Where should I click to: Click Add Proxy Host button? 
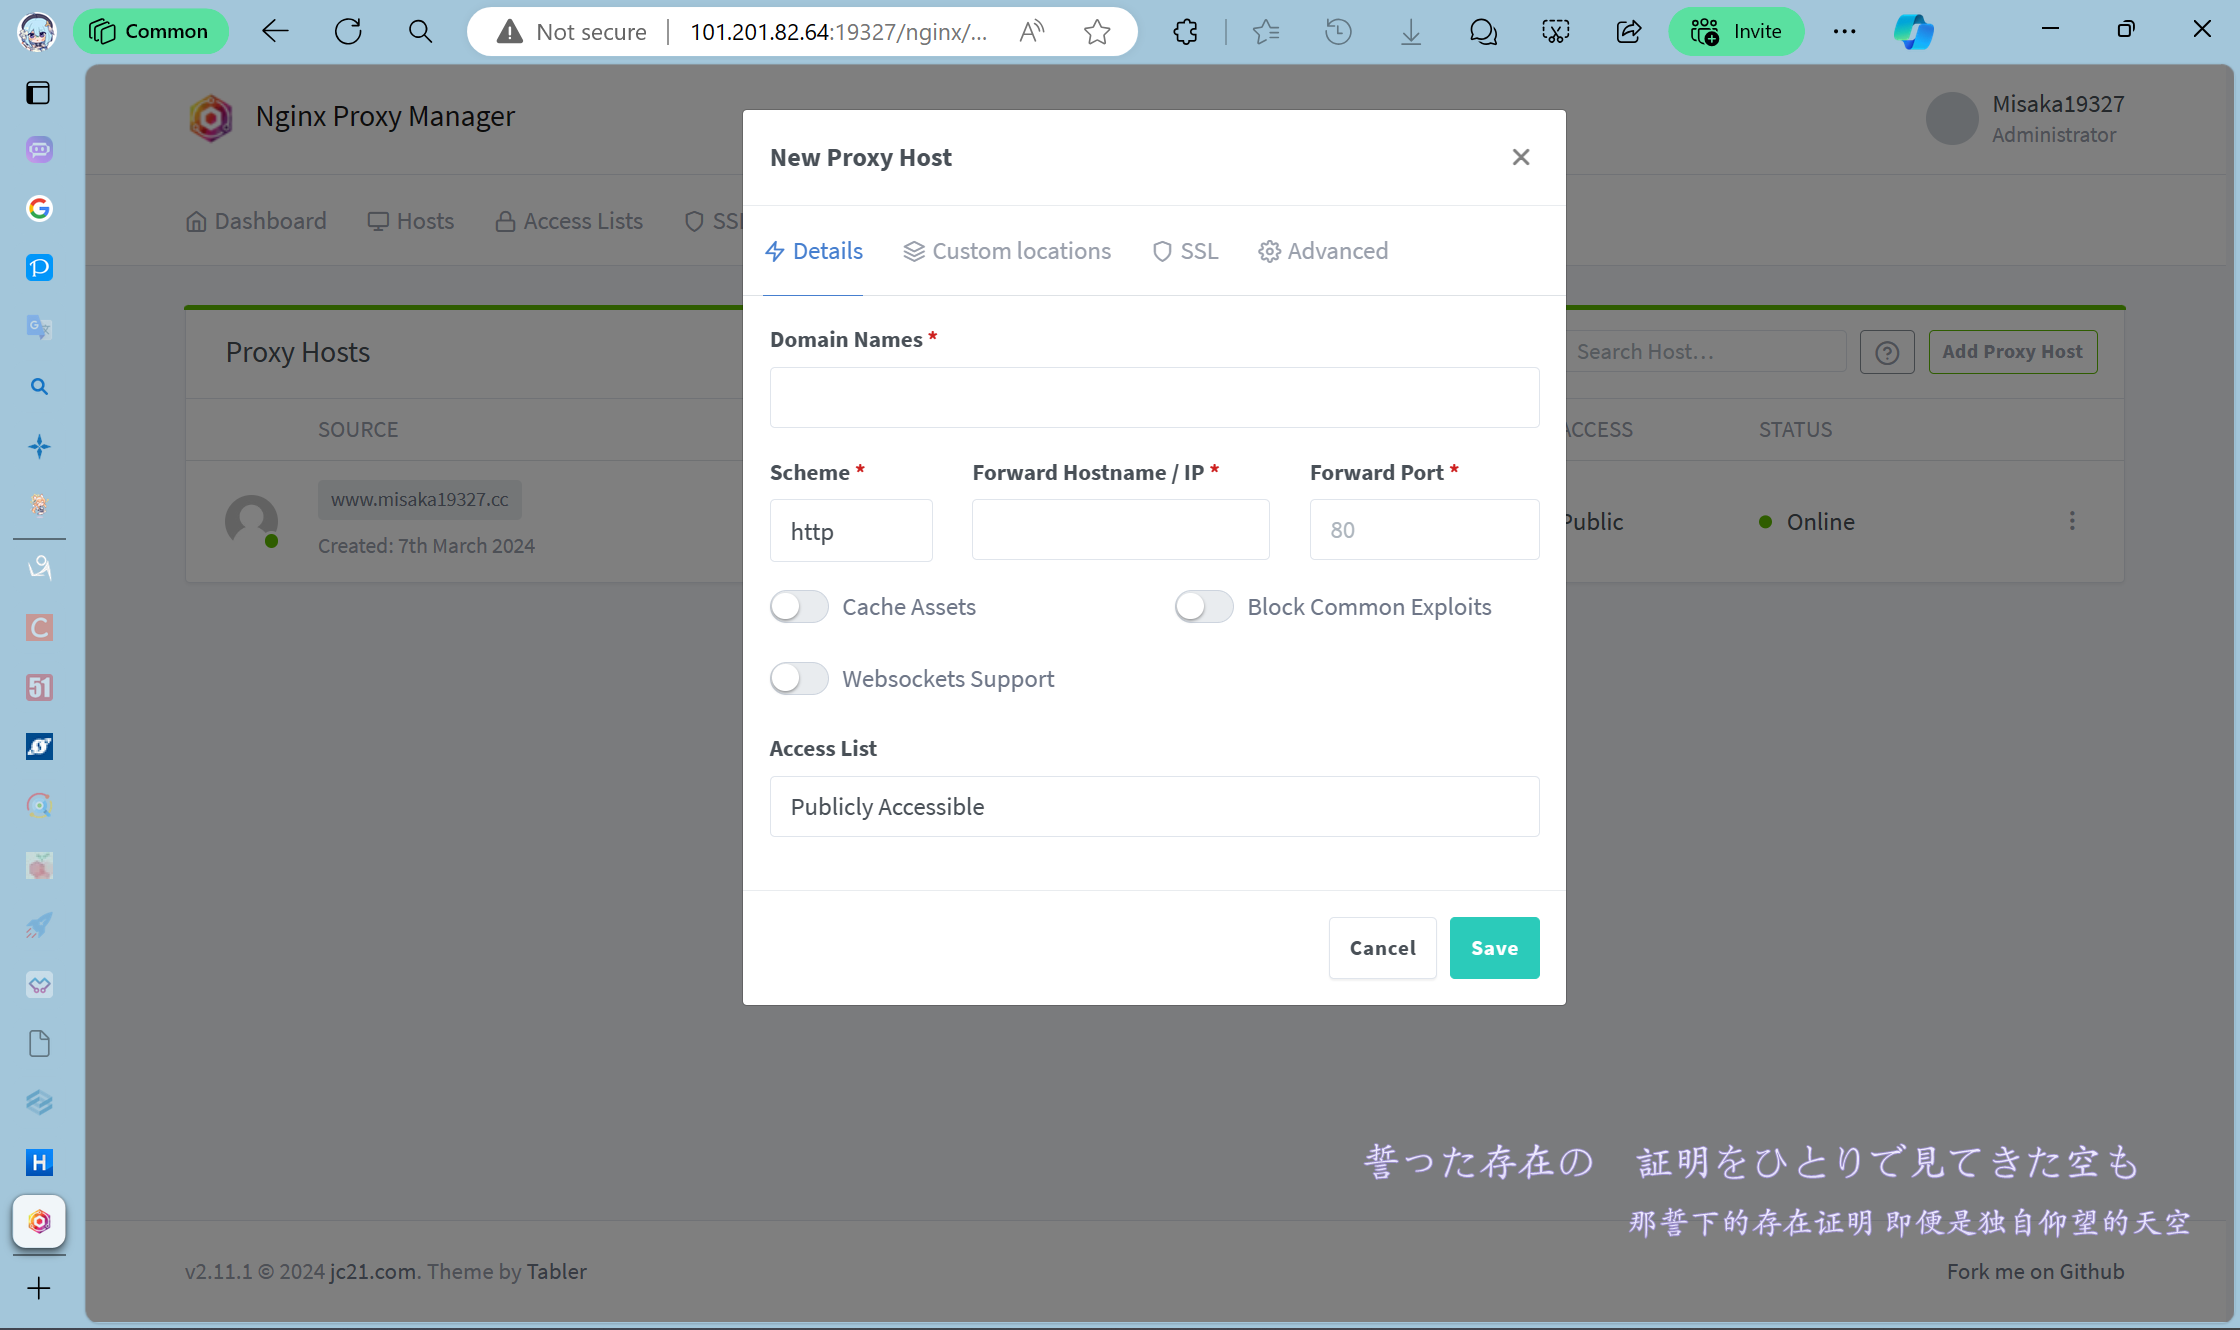coord(2012,352)
